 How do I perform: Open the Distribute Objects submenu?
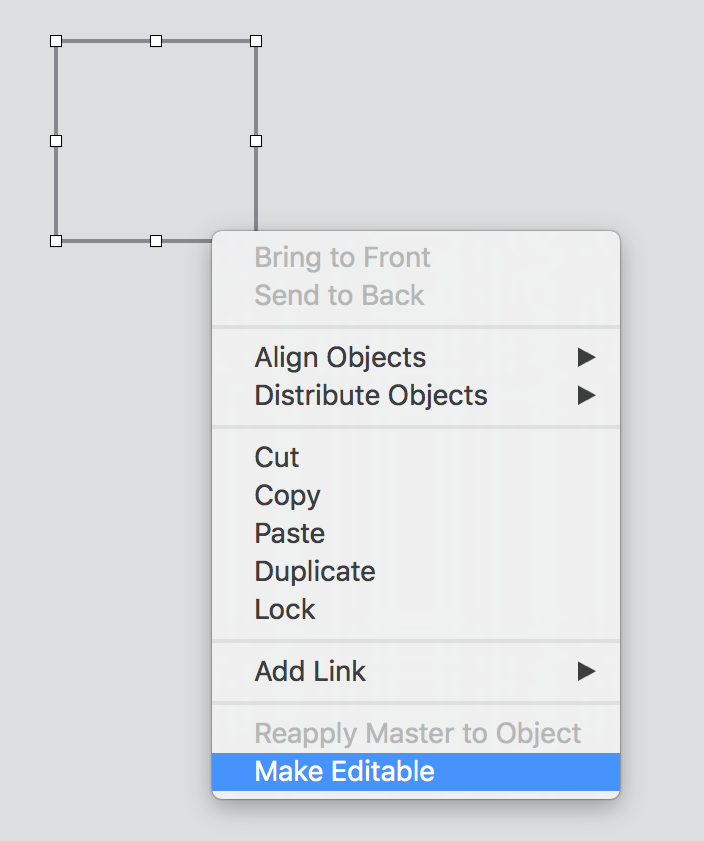point(370,395)
